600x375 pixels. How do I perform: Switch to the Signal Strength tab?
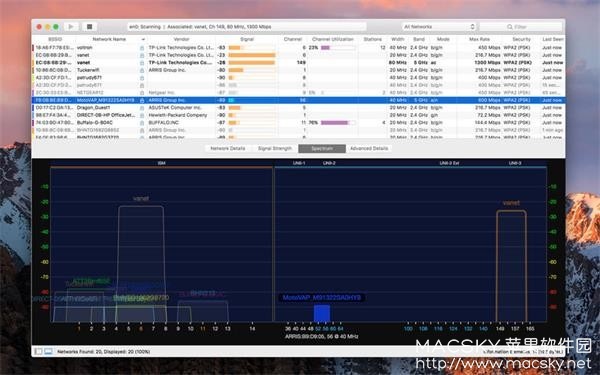tap(275, 148)
